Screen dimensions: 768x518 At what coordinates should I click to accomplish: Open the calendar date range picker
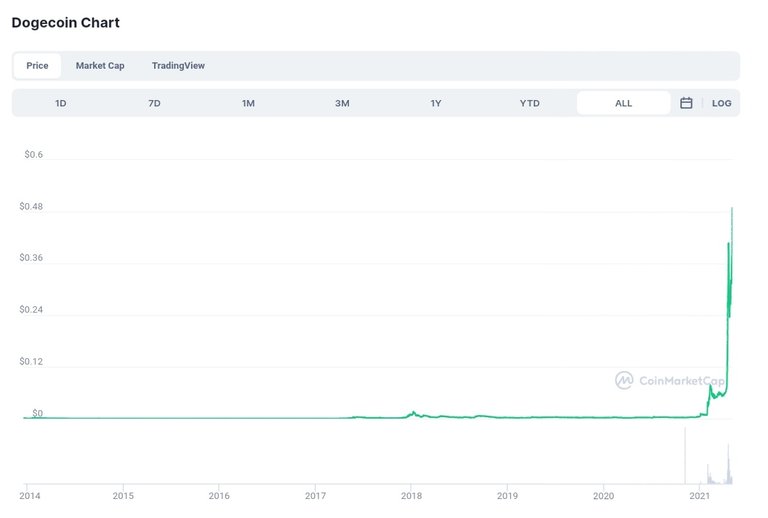click(686, 103)
